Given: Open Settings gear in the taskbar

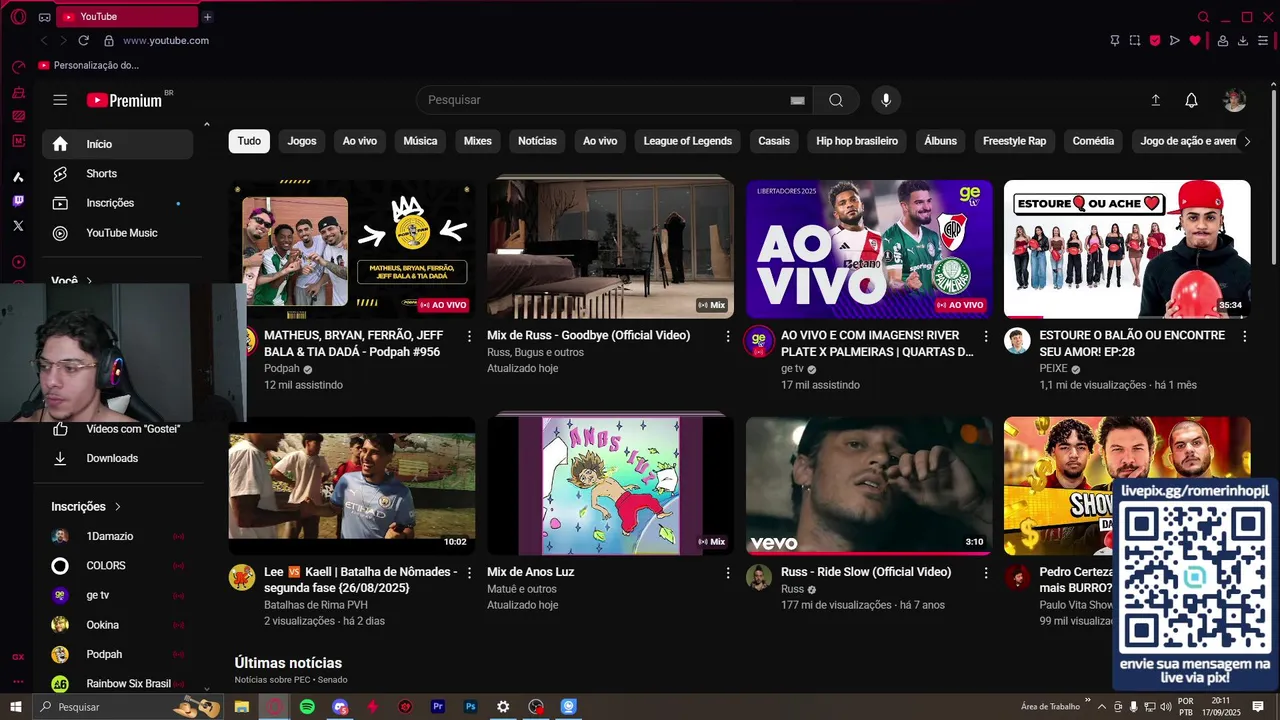Looking at the screenshot, I should click(x=503, y=707).
